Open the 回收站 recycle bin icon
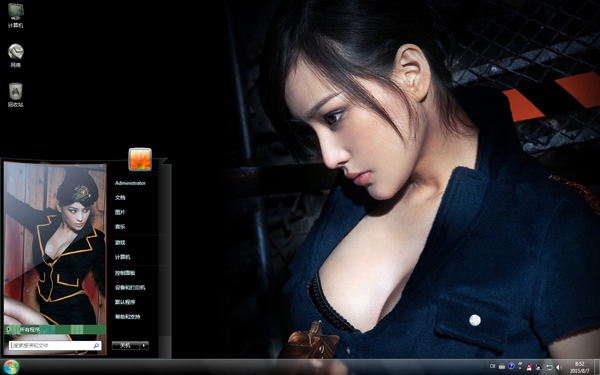Viewport: 600px width, 375px height. (16, 95)
